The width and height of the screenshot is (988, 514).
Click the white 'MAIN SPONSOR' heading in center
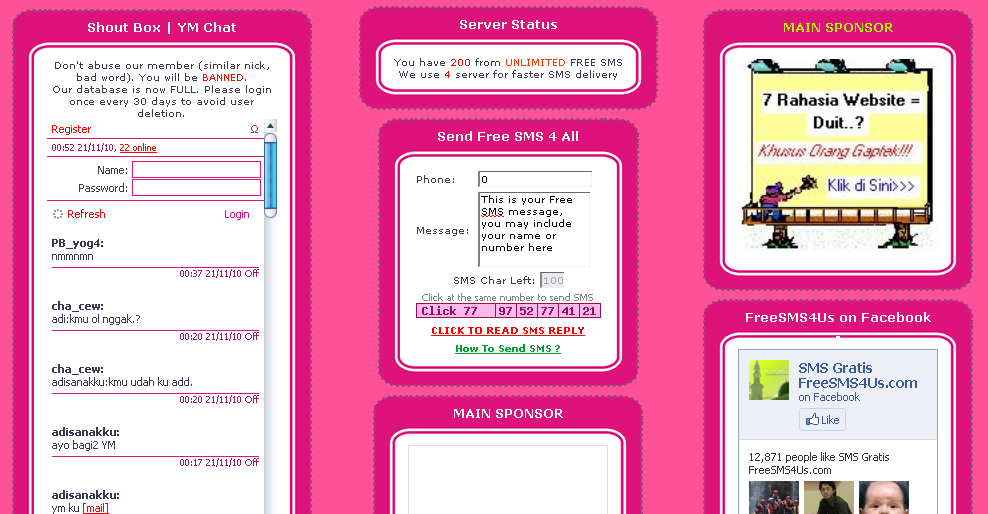pos(508,414)
